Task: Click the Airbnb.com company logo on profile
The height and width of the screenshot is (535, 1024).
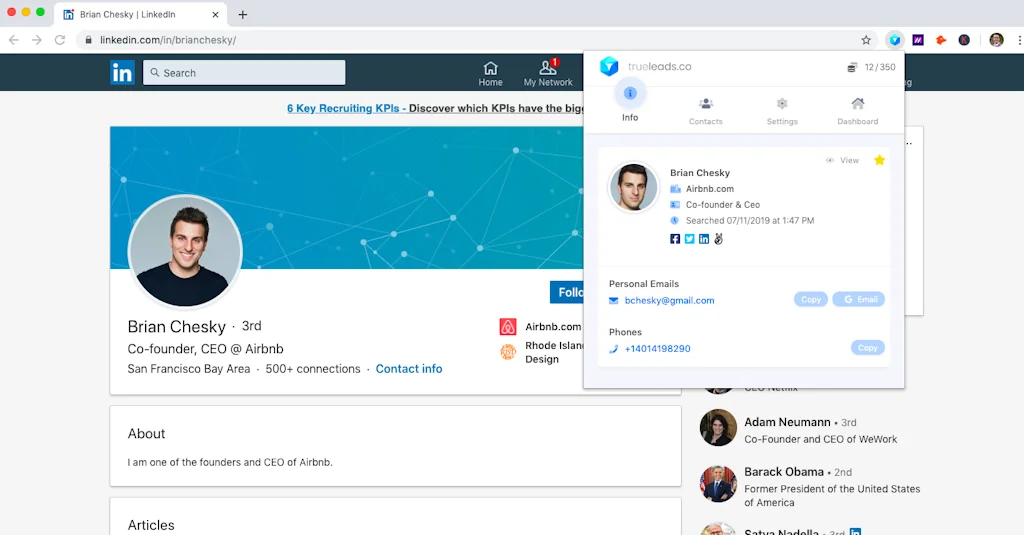Action: tap(507, 327)
